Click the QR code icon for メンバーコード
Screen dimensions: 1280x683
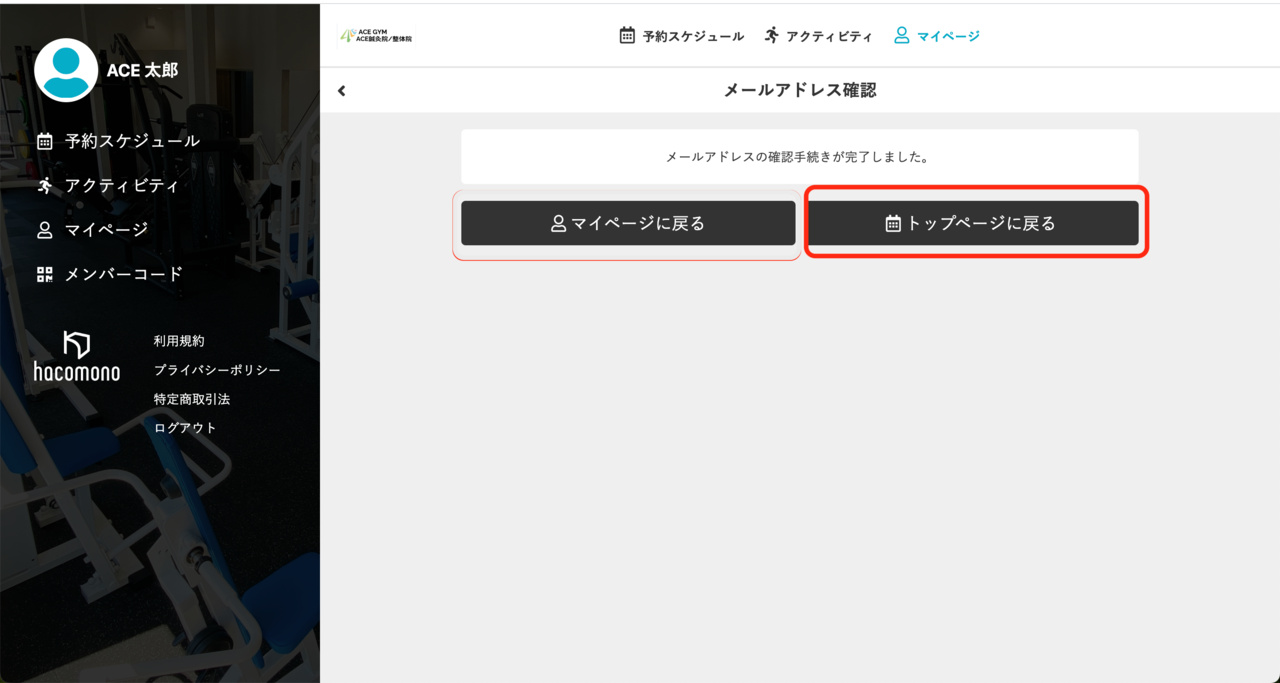44,274
